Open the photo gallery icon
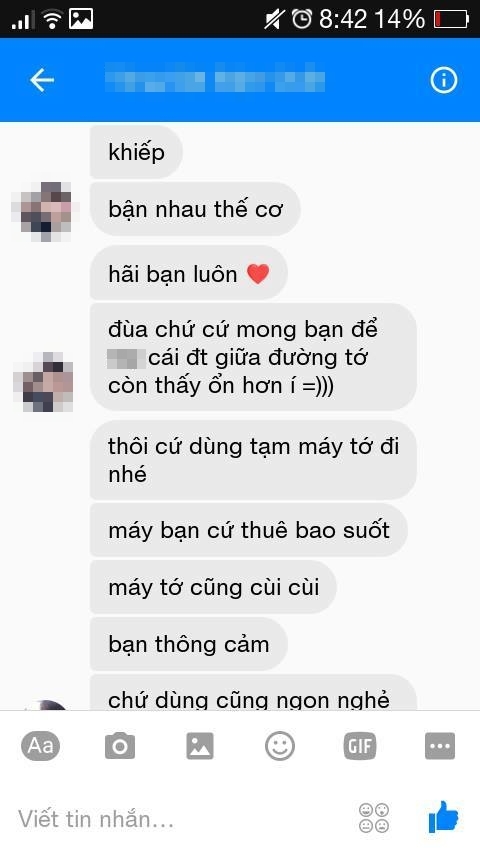This screenshot has width=480, height=854. 200,746
